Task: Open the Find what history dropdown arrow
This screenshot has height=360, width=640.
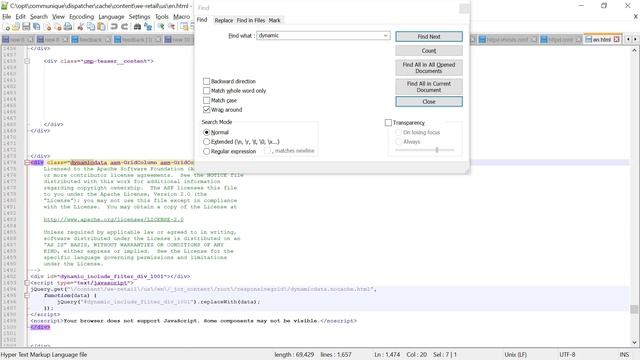Action: point(385,36)
